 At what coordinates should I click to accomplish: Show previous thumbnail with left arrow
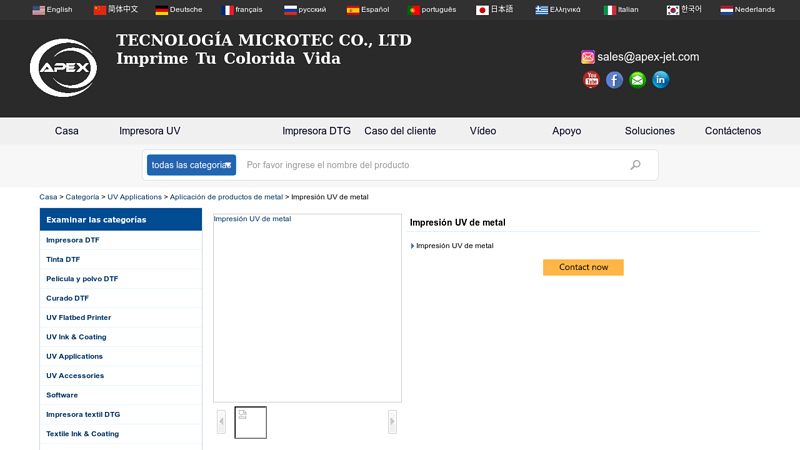pyautogui.click(x=221, y=421)
